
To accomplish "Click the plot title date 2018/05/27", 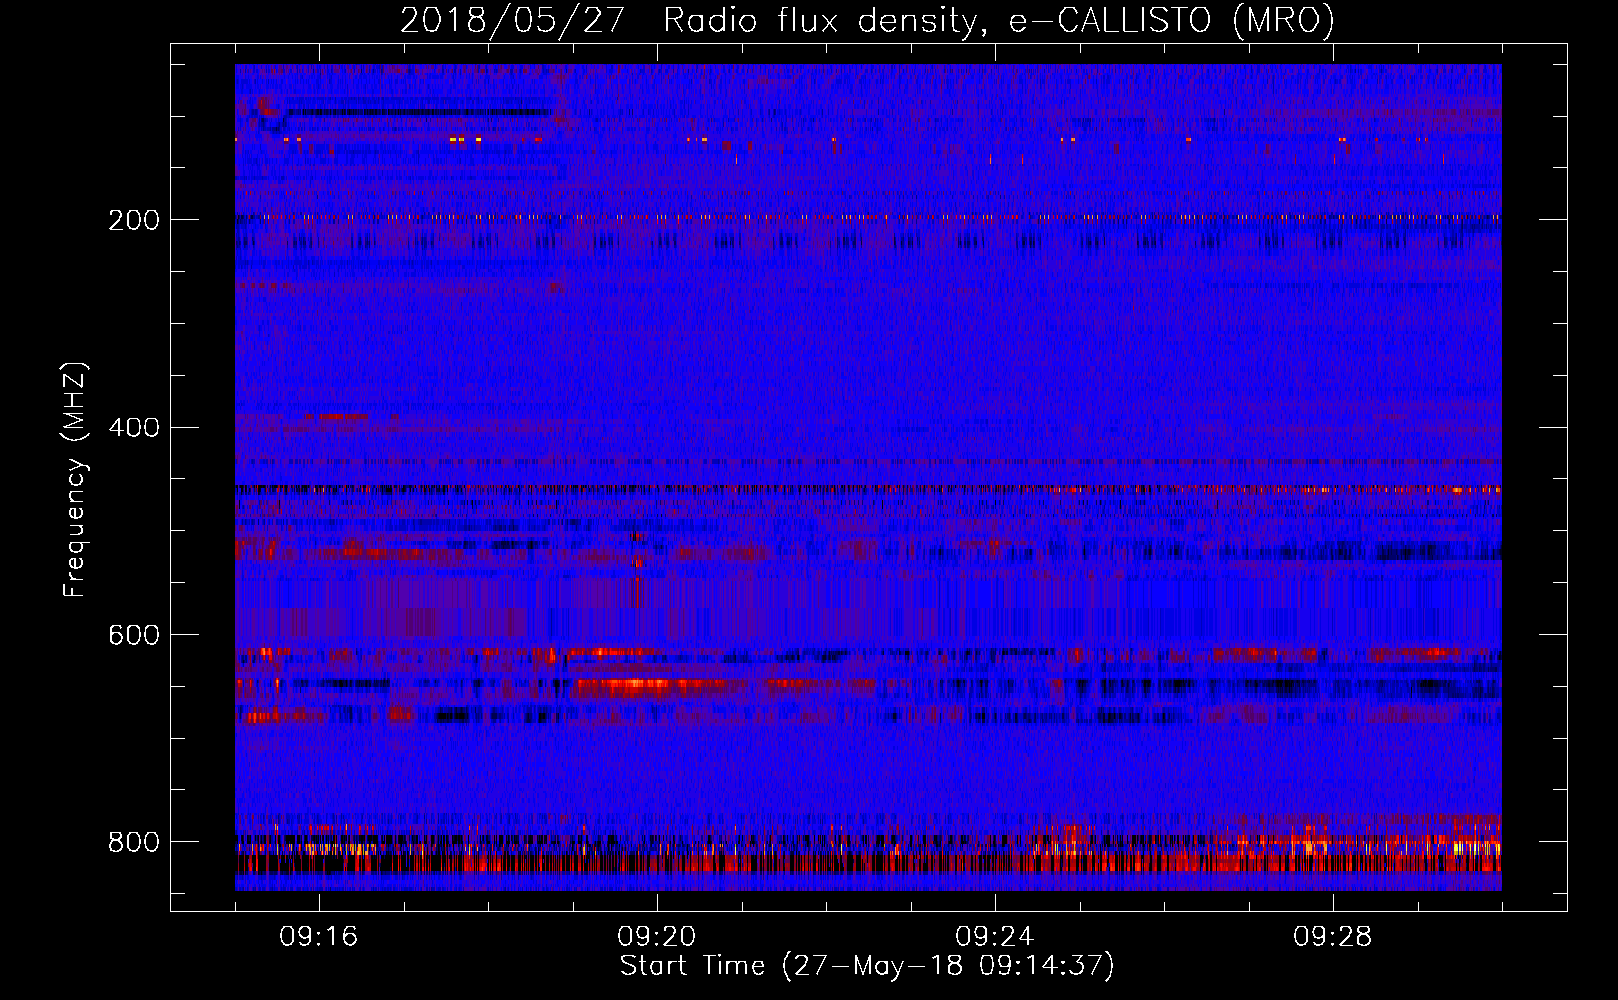I will tap(512, 20).
